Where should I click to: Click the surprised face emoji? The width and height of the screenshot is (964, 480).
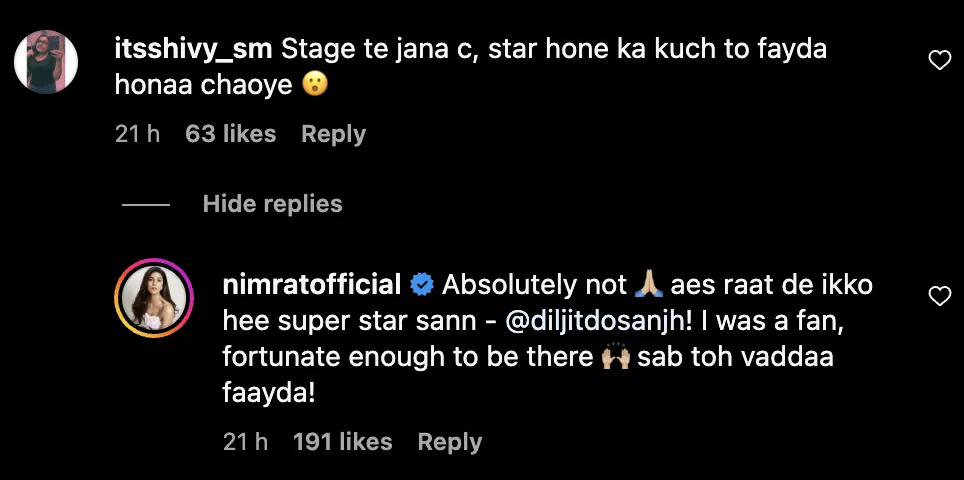[314, 87]
